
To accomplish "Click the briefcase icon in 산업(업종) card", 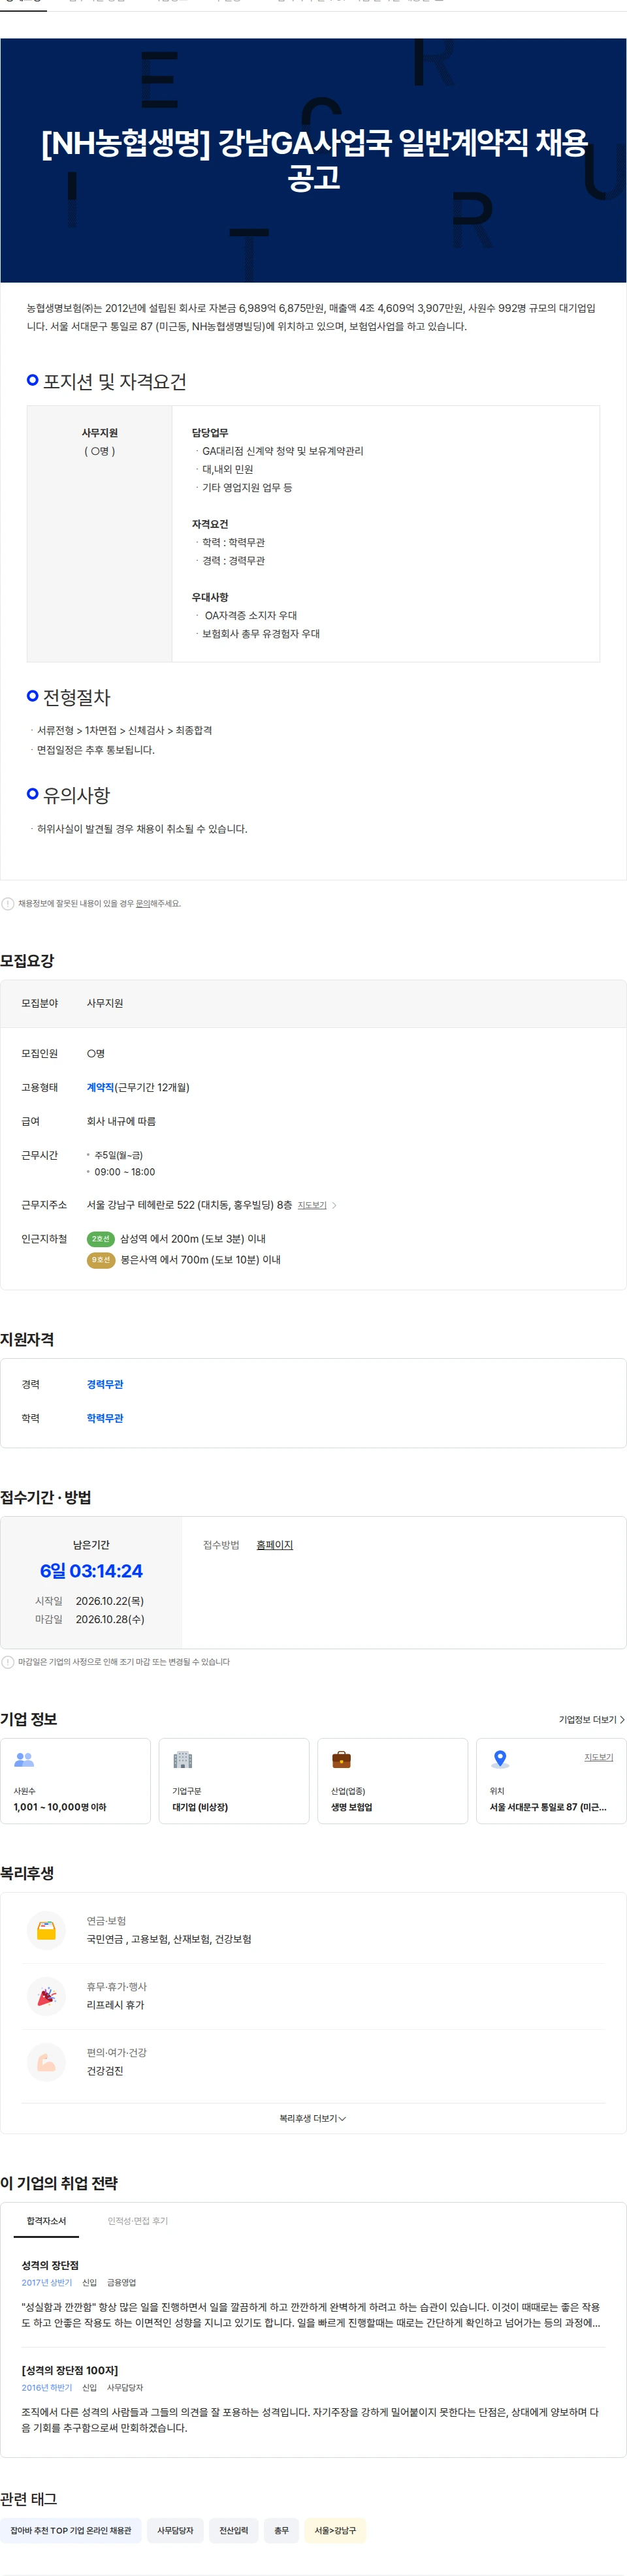I will [x=341, y=1759].
